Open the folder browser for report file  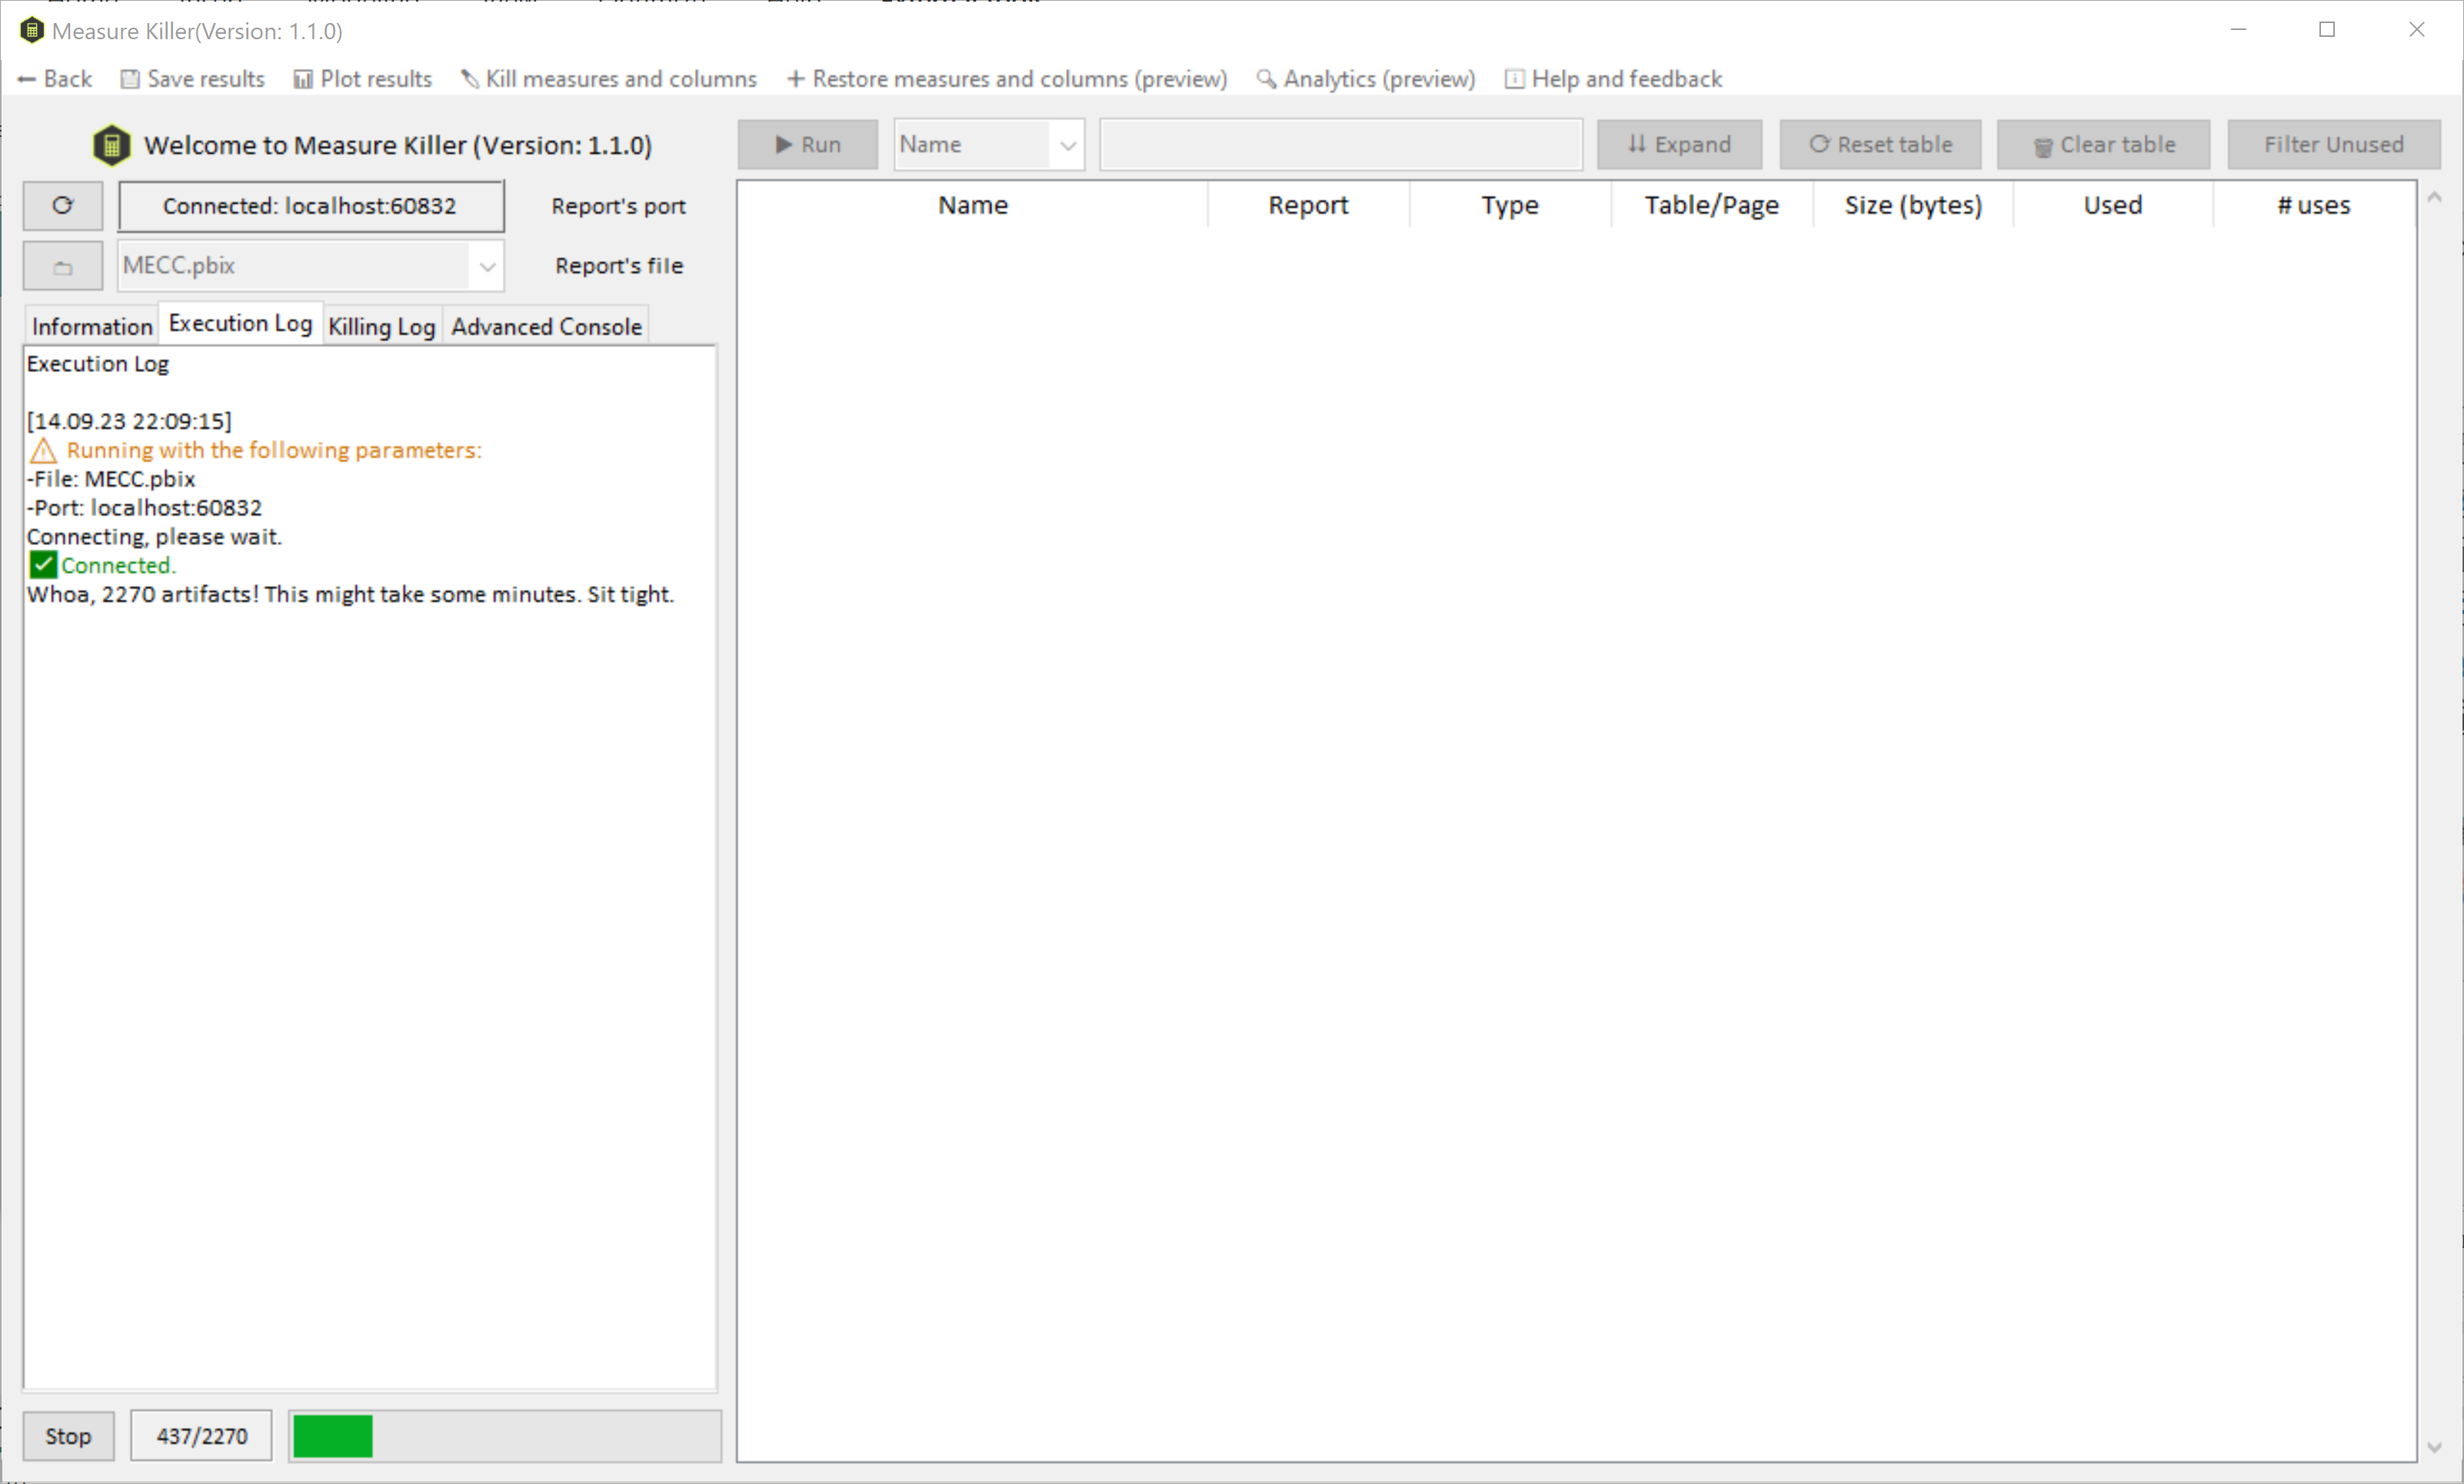pyautogui.click(x=62, y=265)
